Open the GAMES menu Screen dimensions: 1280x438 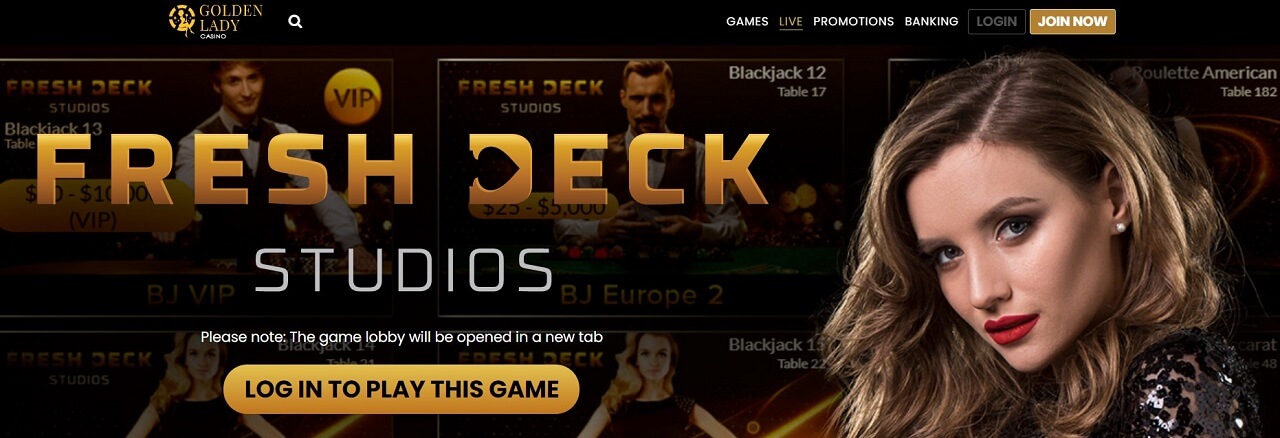[747, 21]
